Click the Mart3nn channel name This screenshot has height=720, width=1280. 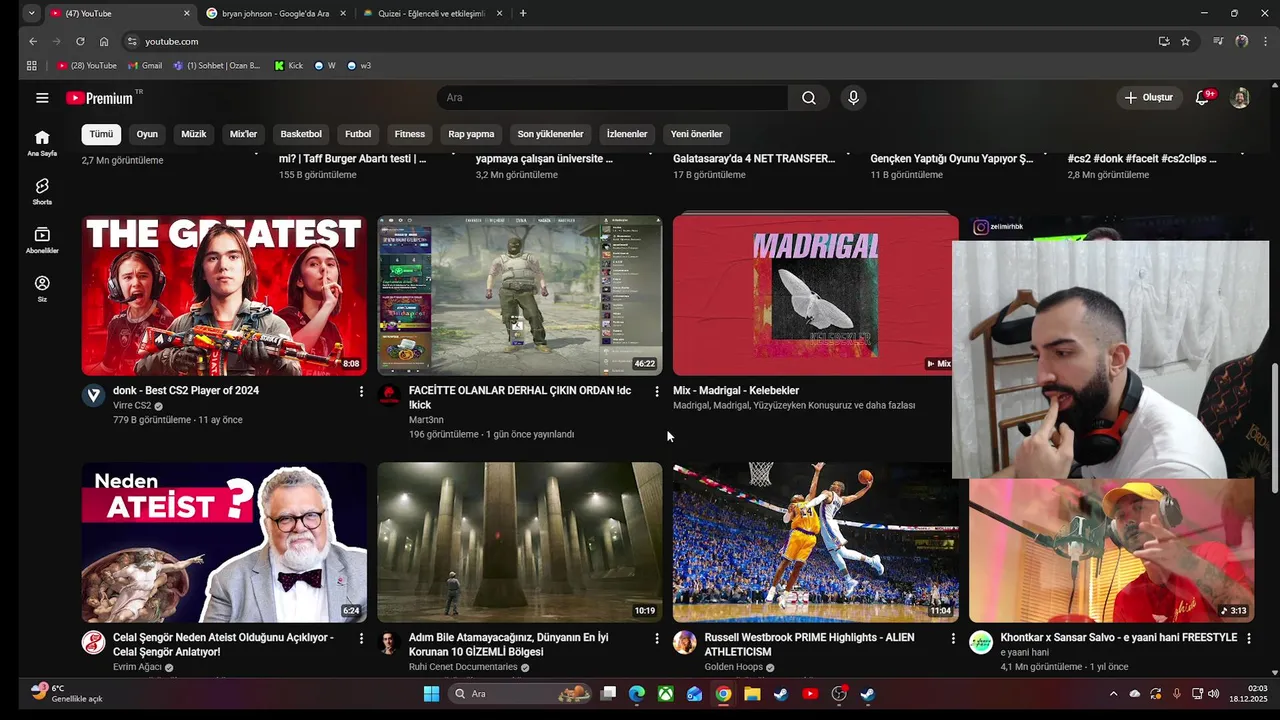(x=426, y=420)
